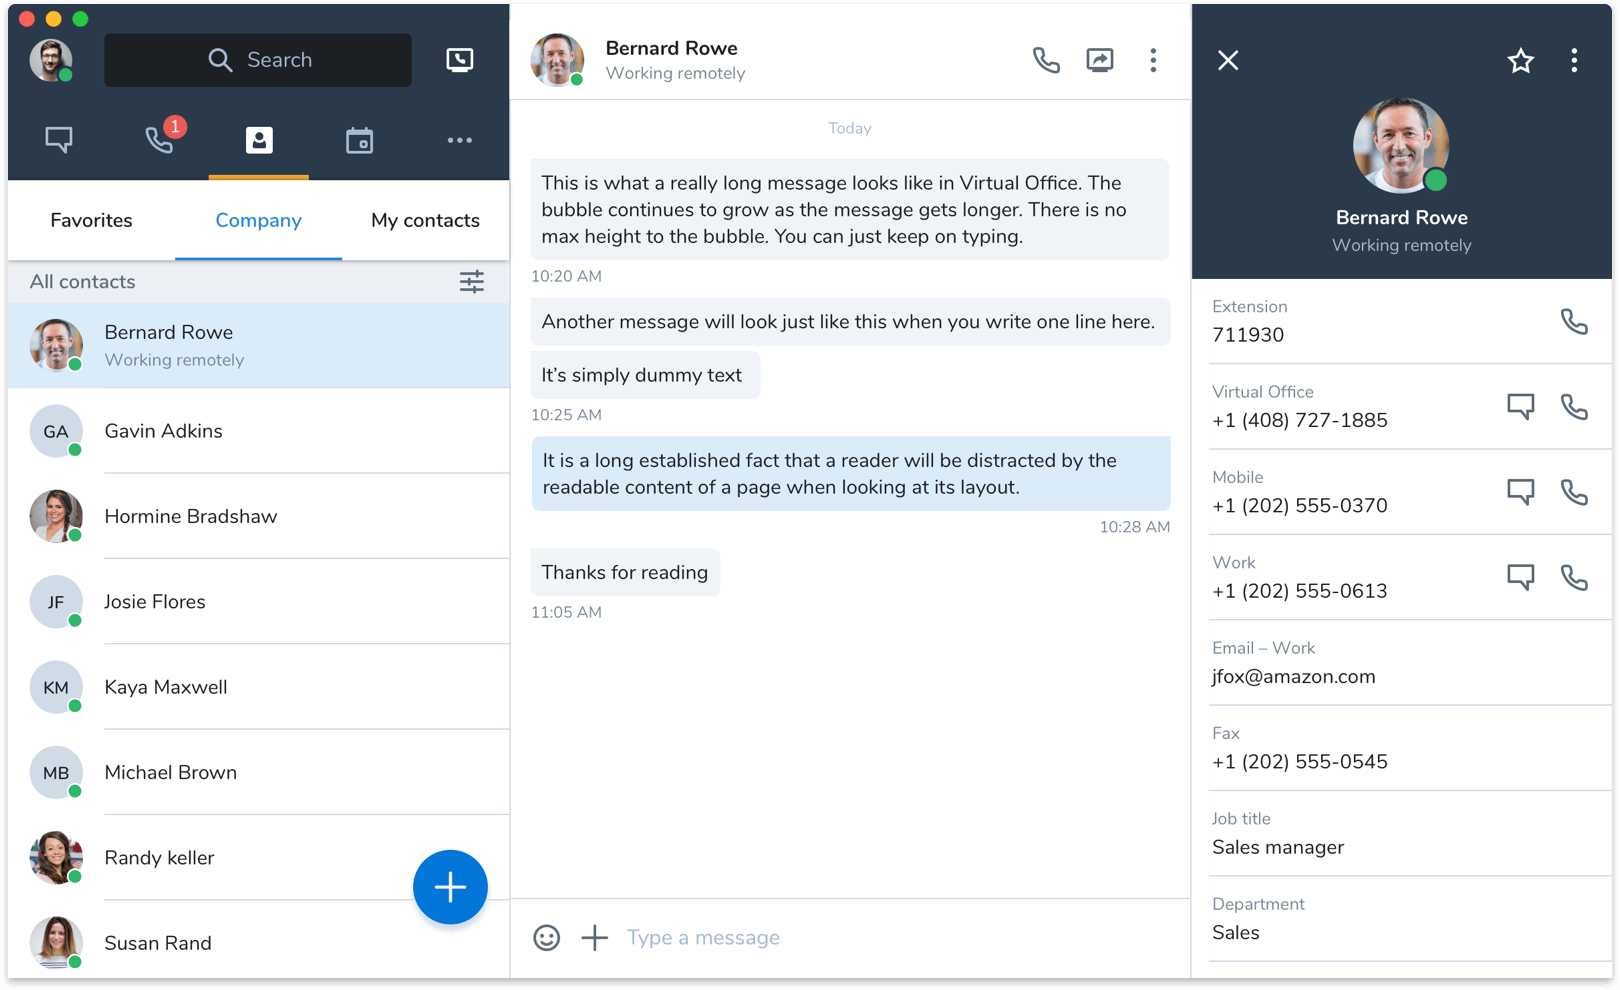Screen dimensions: 1620x990
Task: Toggle favorite star for Bernard Rowe
Action: pyautogui.click(x=1520, y=61)
